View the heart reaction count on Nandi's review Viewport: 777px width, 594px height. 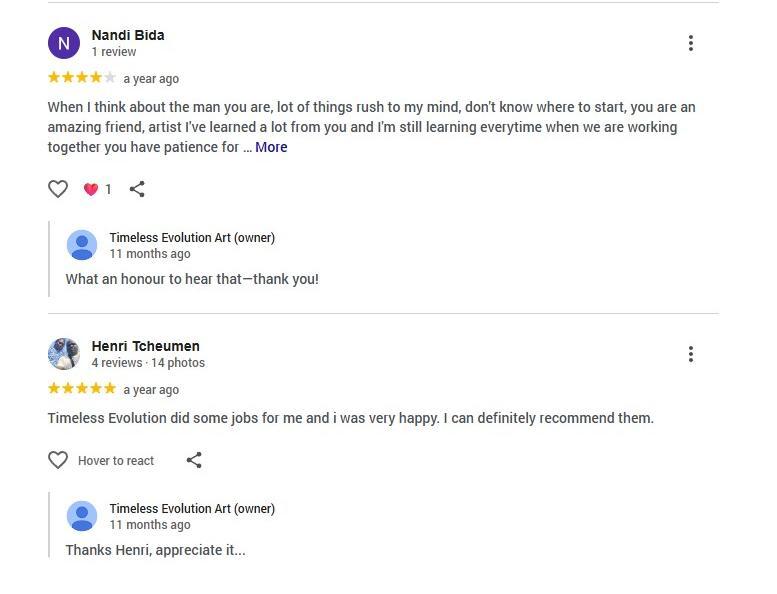[x=98, y=189]
